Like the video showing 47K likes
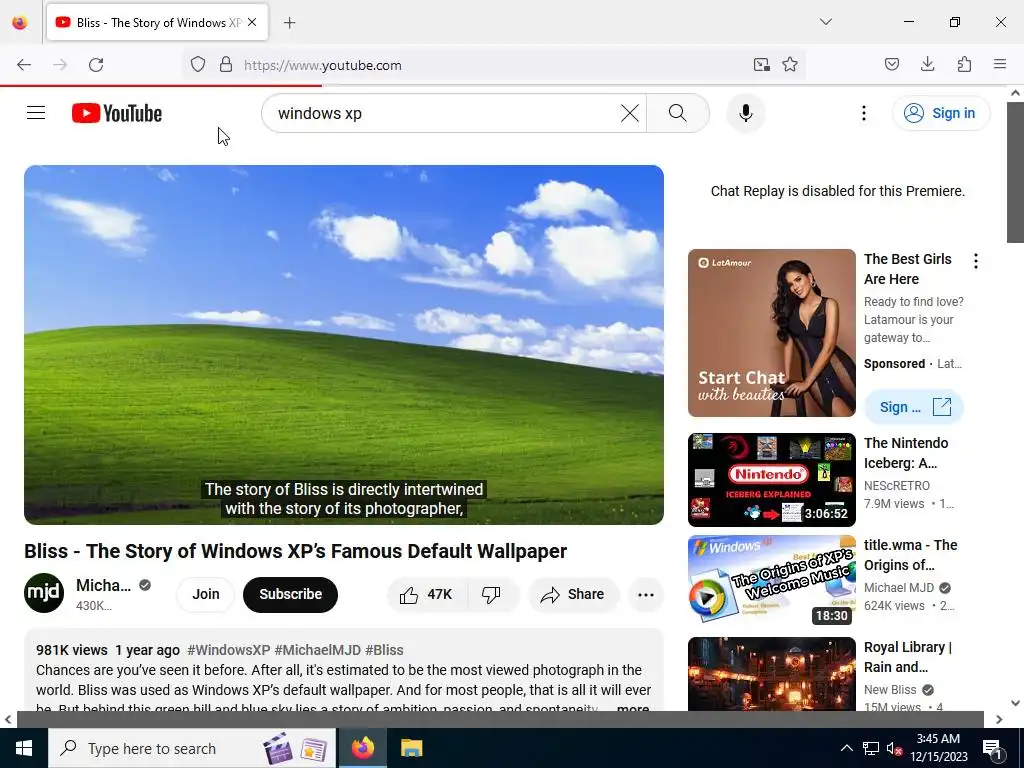Image resolution: width=1024 pixels, height=768 pixels. point(427,594)
